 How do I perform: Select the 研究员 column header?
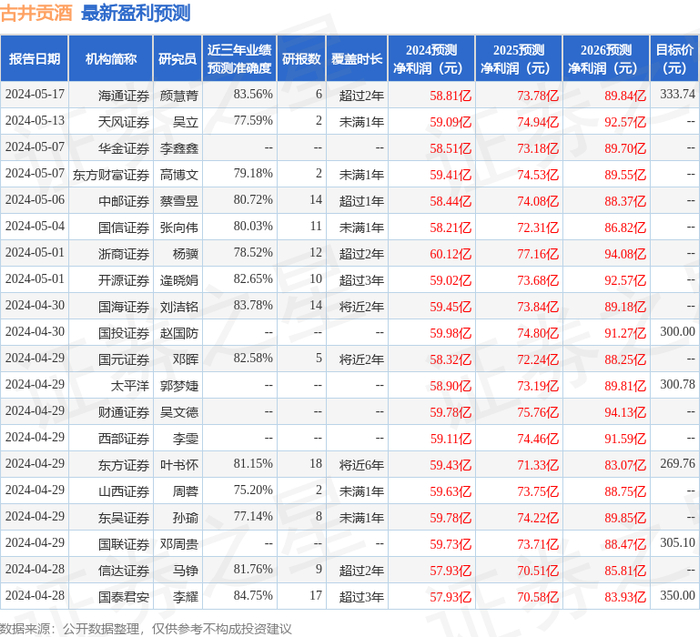coord(177,59)
